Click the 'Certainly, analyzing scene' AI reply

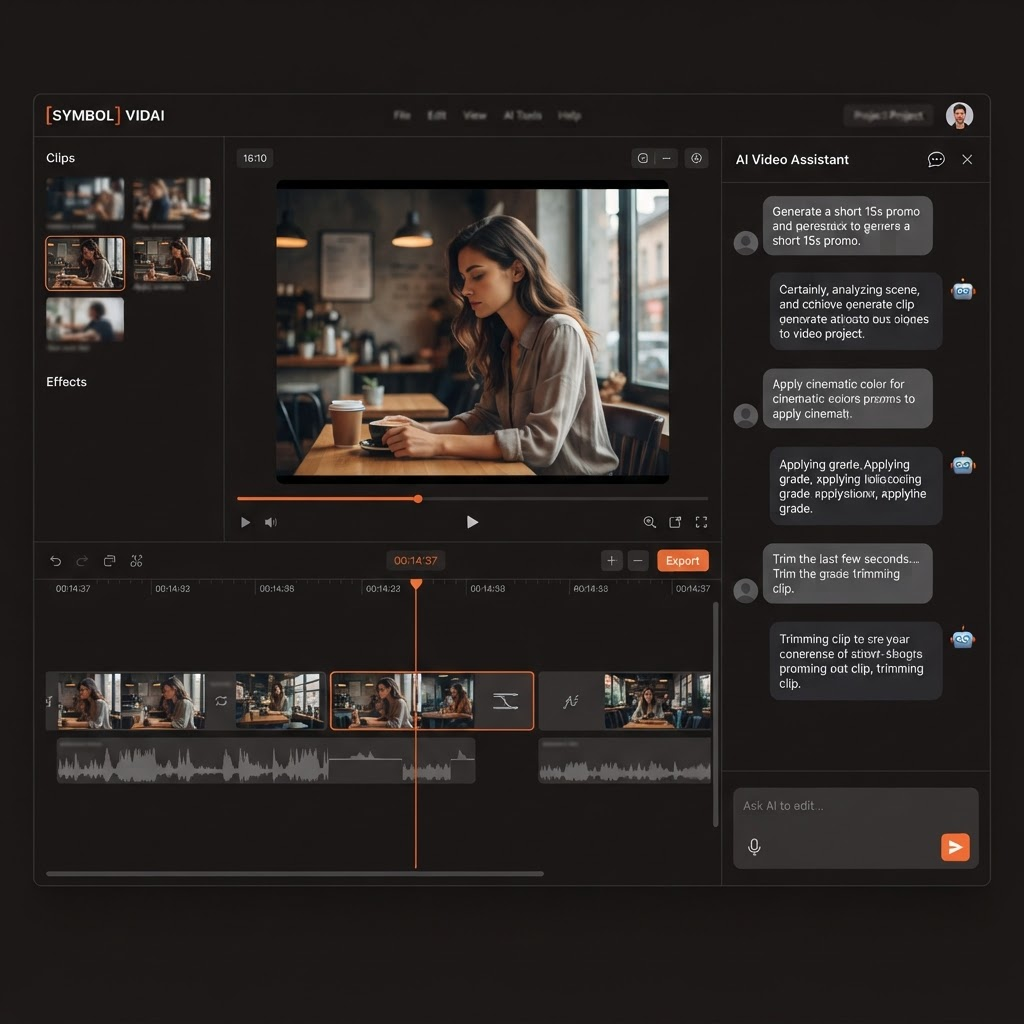pos(856,312)
